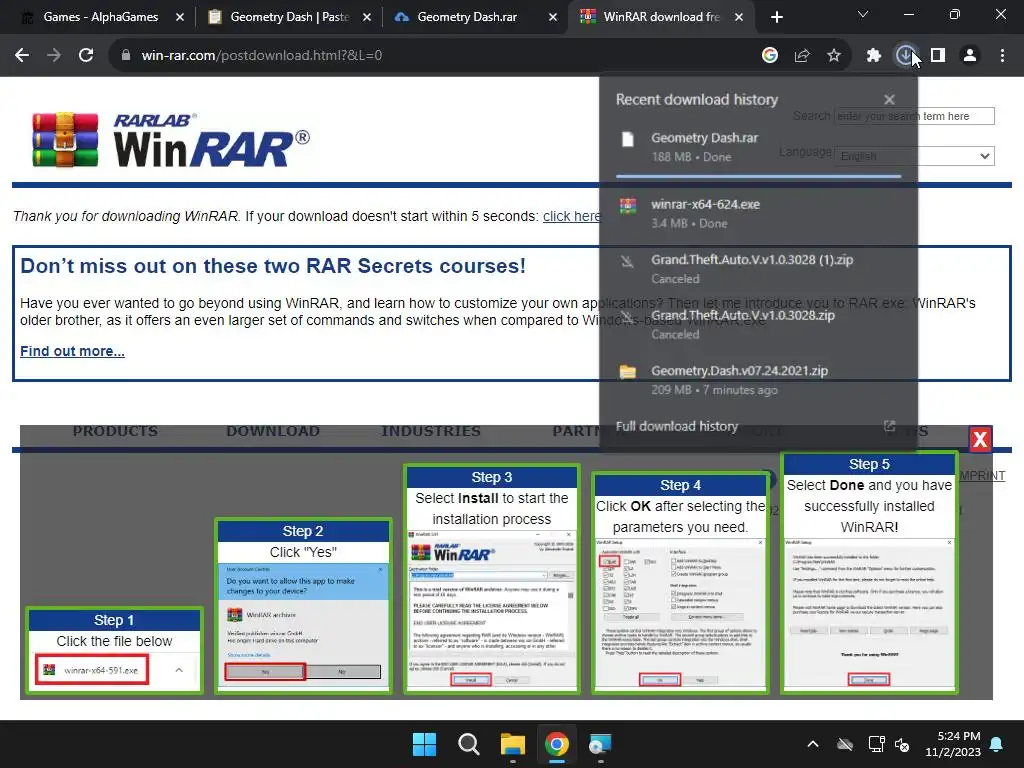Open the PRODUCTS menu

pyautogui.click(x=115, y=431)
